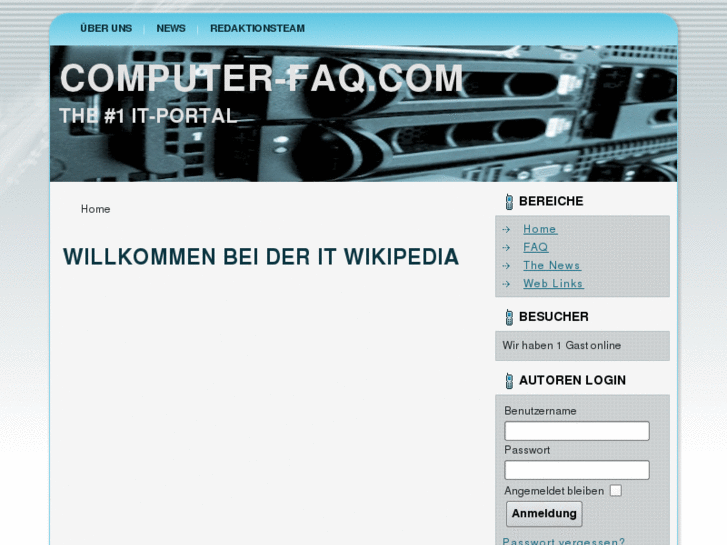Click the arrow bullet beside The News
The image size is (727, 545).
click(x=506, y=266)
